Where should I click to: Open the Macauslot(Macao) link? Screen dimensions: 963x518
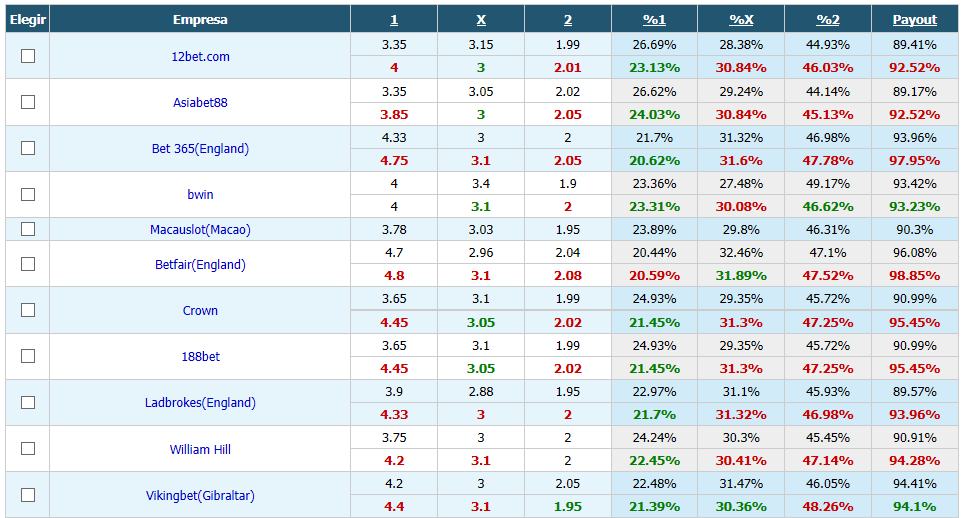click(200, 230)
